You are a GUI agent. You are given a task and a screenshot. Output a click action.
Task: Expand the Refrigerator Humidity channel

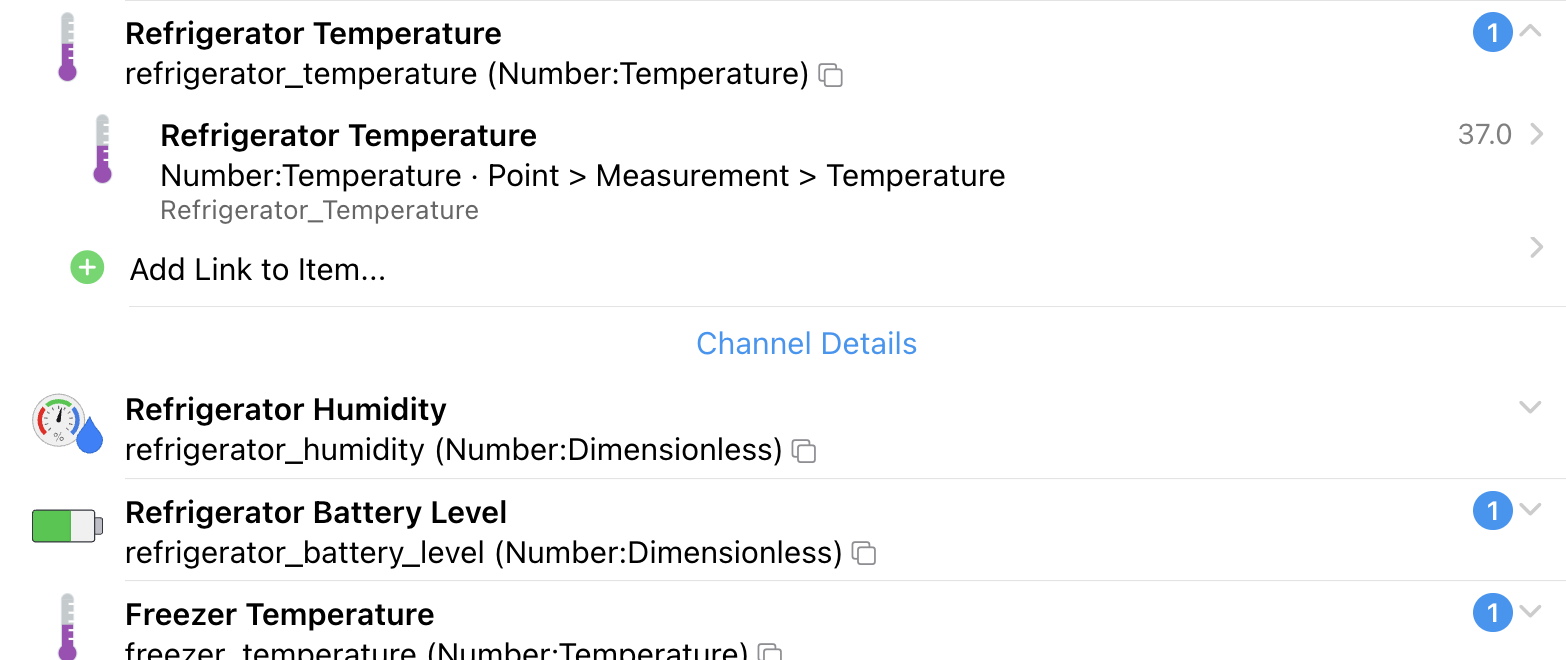click(1530, 407)
